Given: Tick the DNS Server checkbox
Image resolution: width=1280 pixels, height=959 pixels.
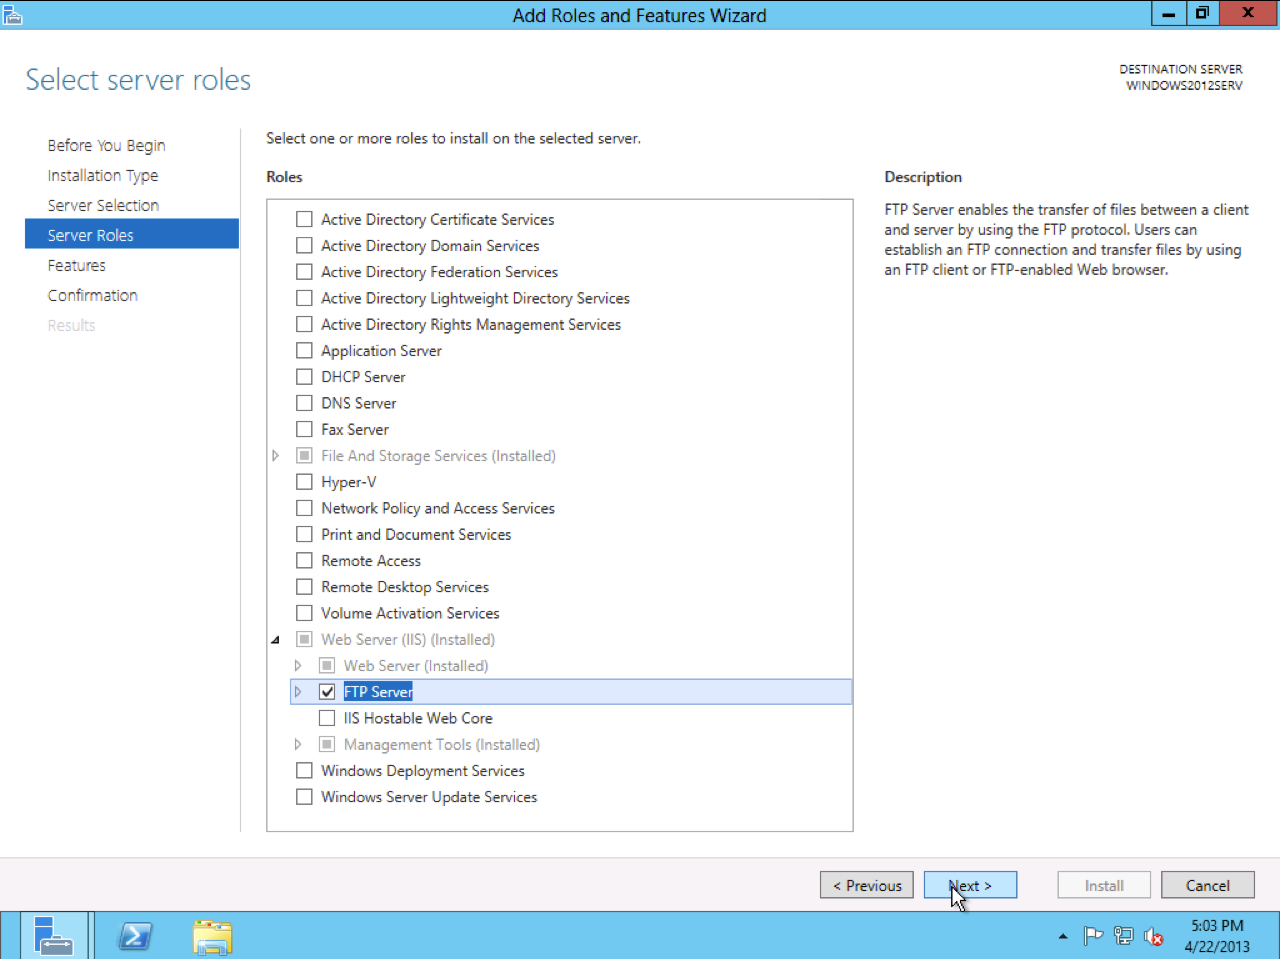Looking at the screenshot, I should coord(305,403).
